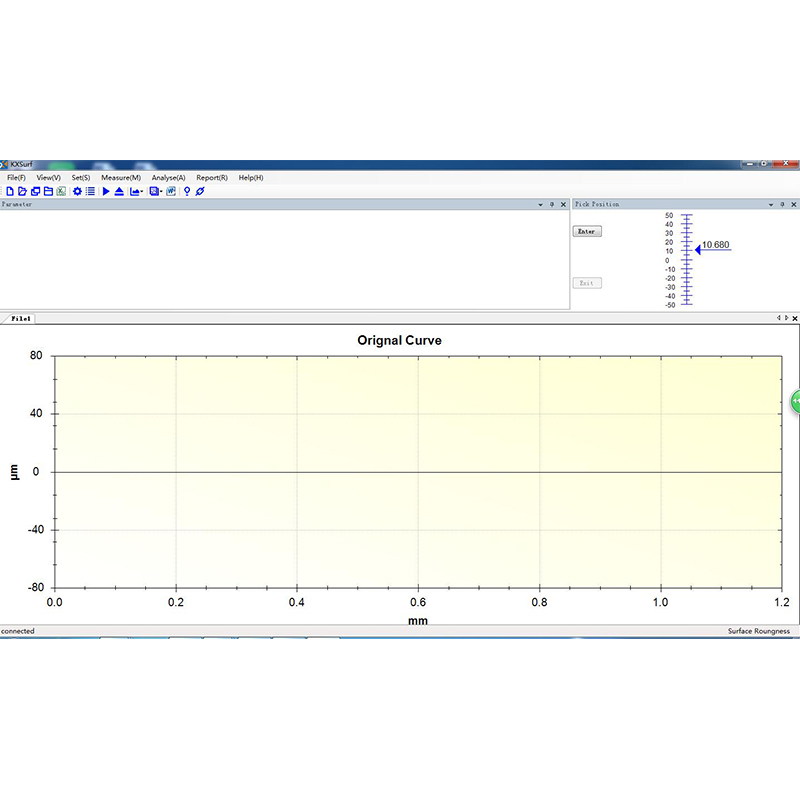The height and width of the screenshot is (800, 800).
Task: Click the New file toolbar icon
Action: click(x=10, y=191)
